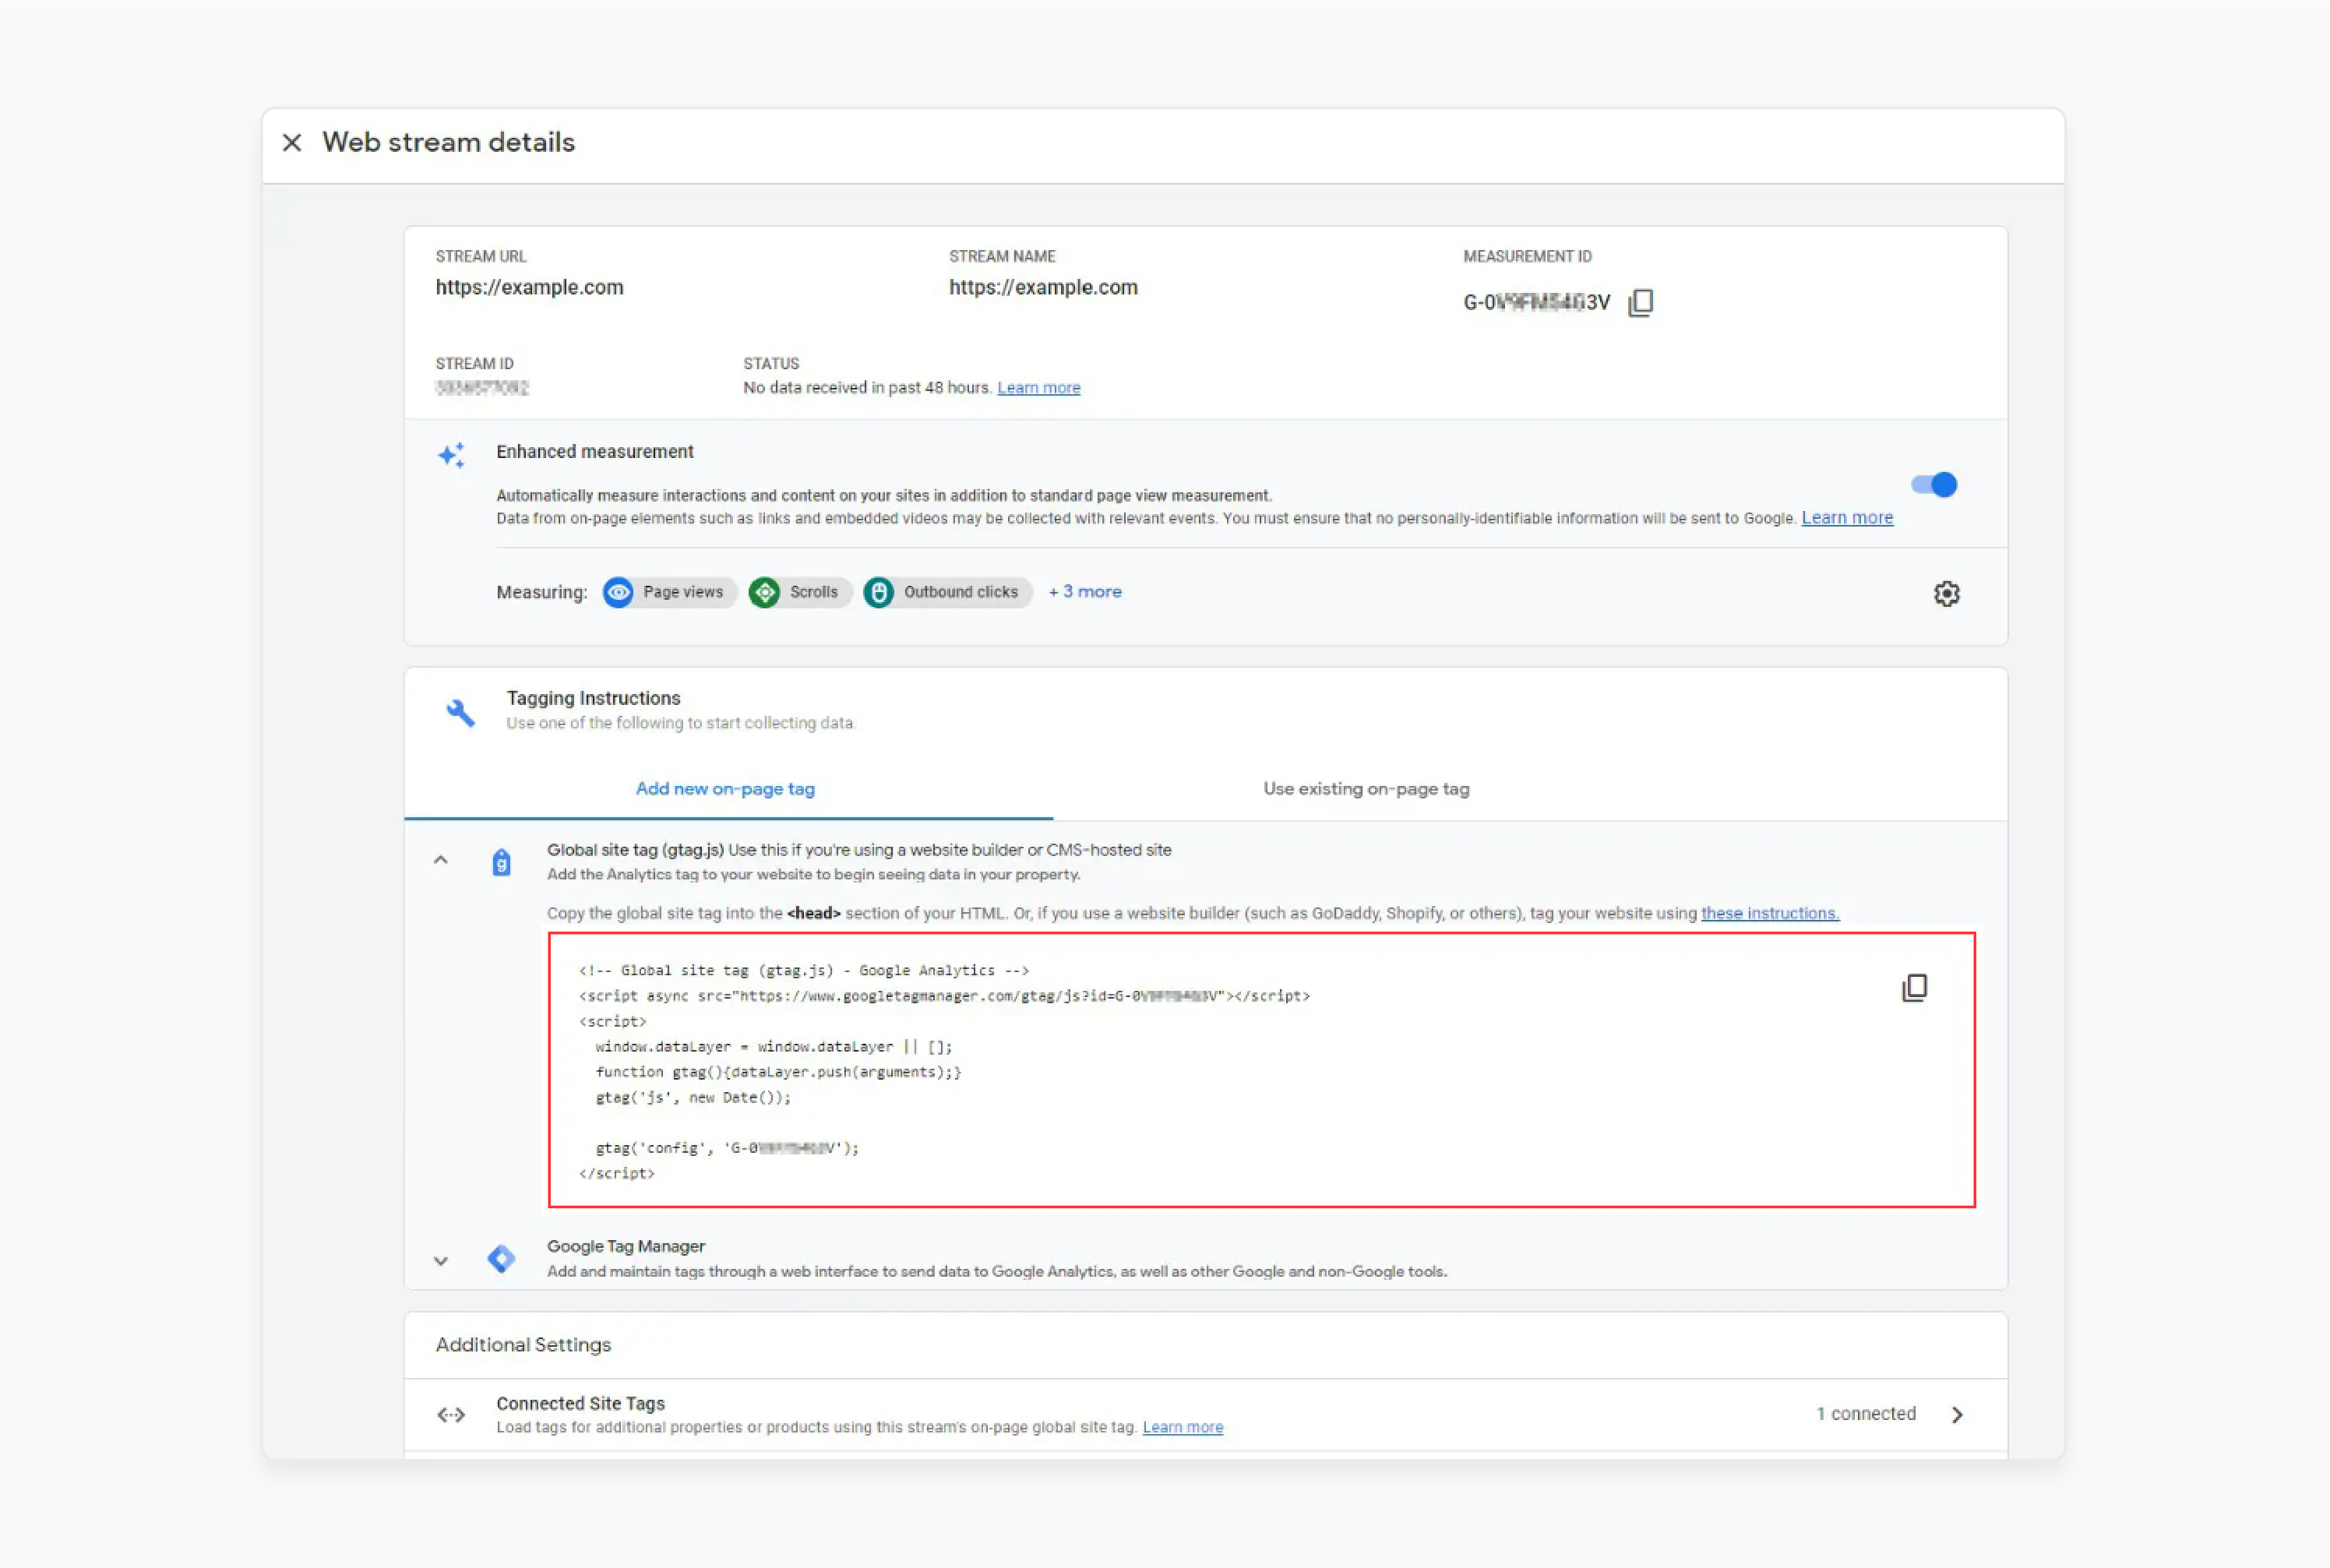
Task: Switch to Use existing on-page tag tab
Action: [1366, 789]
